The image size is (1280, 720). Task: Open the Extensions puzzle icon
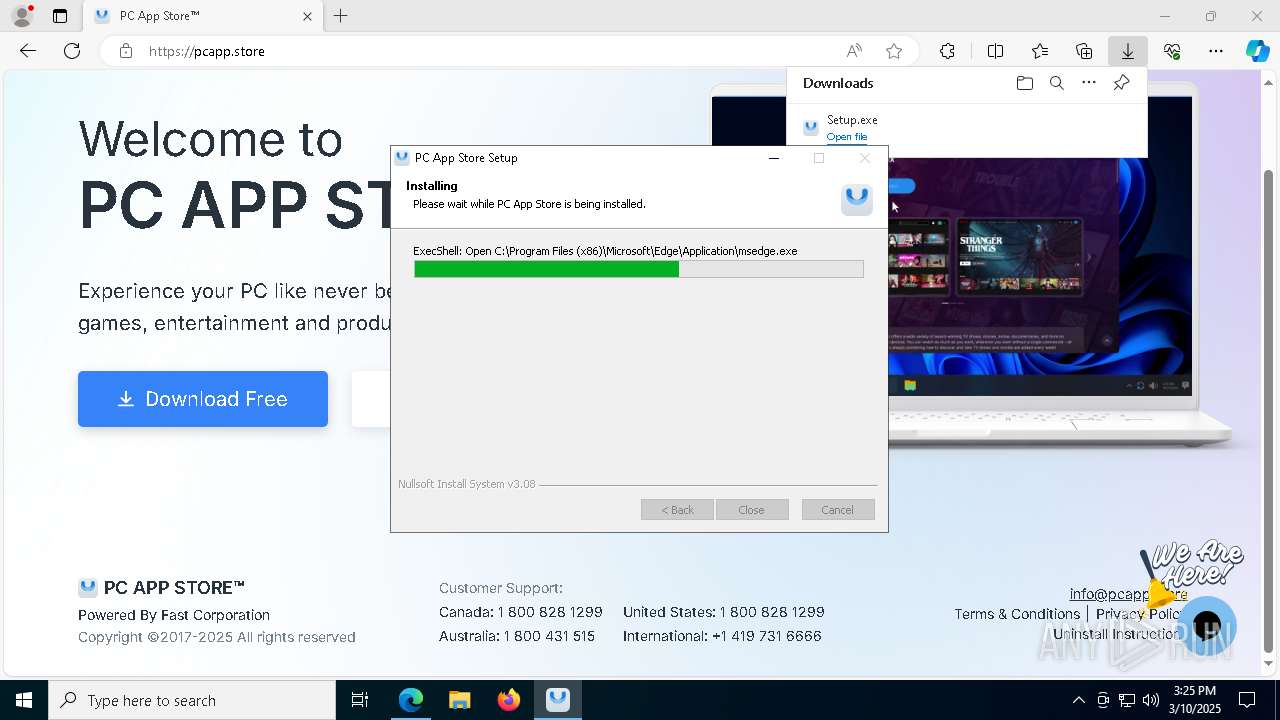click(947, 51)
